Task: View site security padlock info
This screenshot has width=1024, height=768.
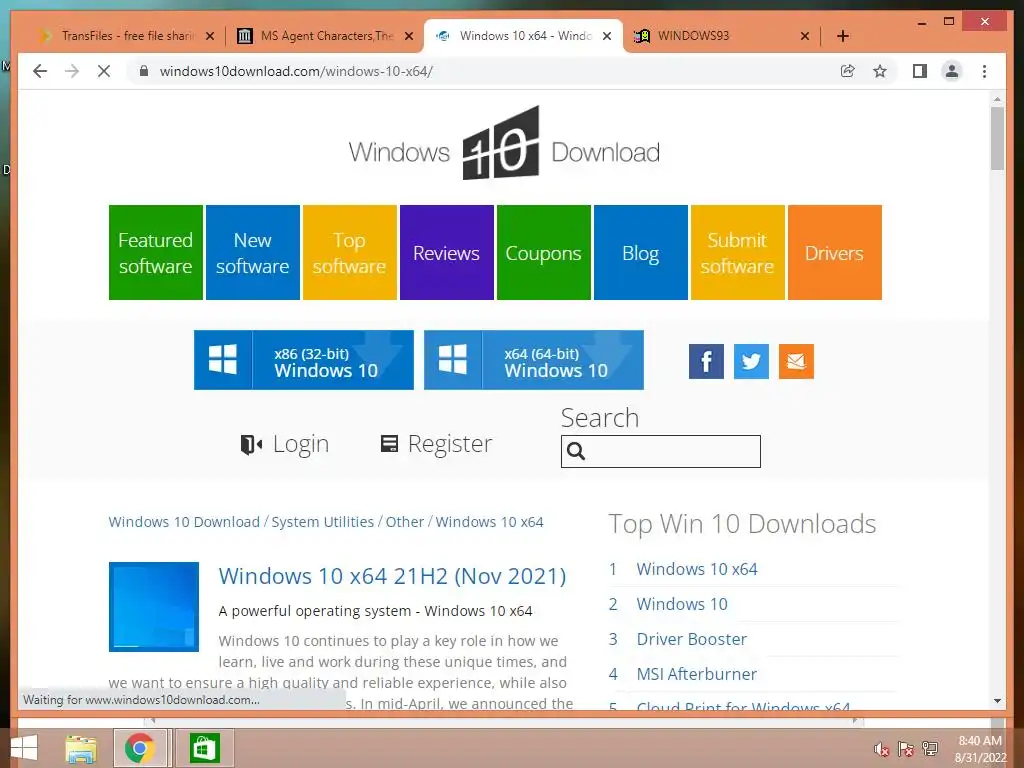Action: [x=144, y=71]
